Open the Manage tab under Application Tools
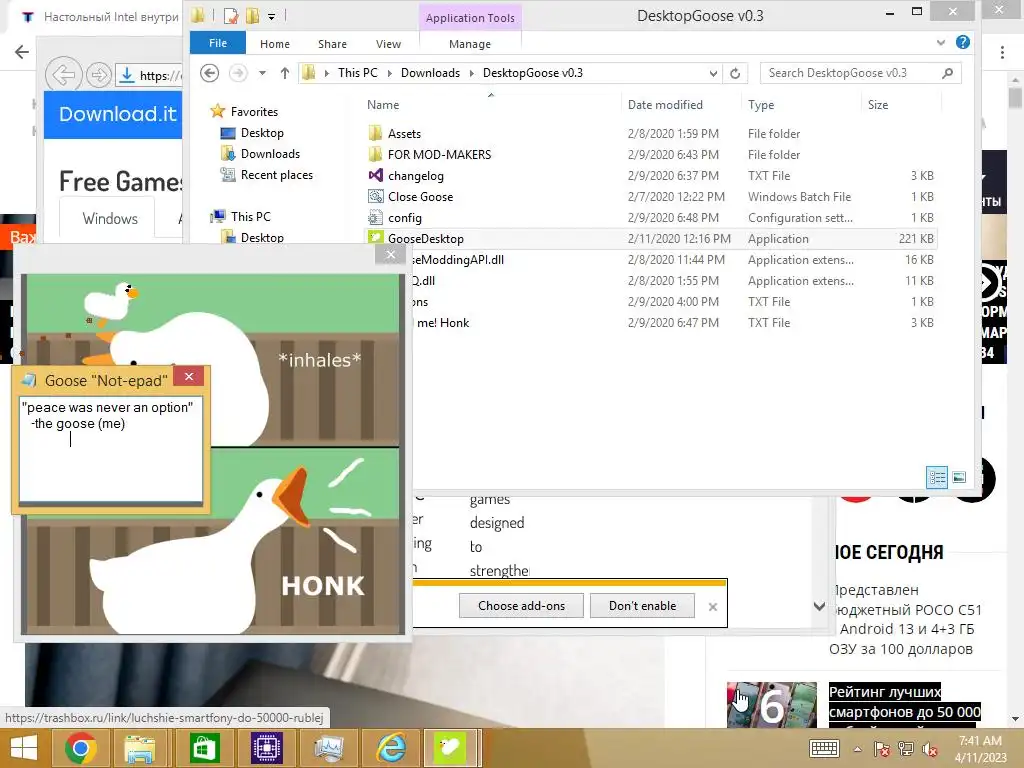The width and height of the screenshot is (1024, 768). pos(470,44)
